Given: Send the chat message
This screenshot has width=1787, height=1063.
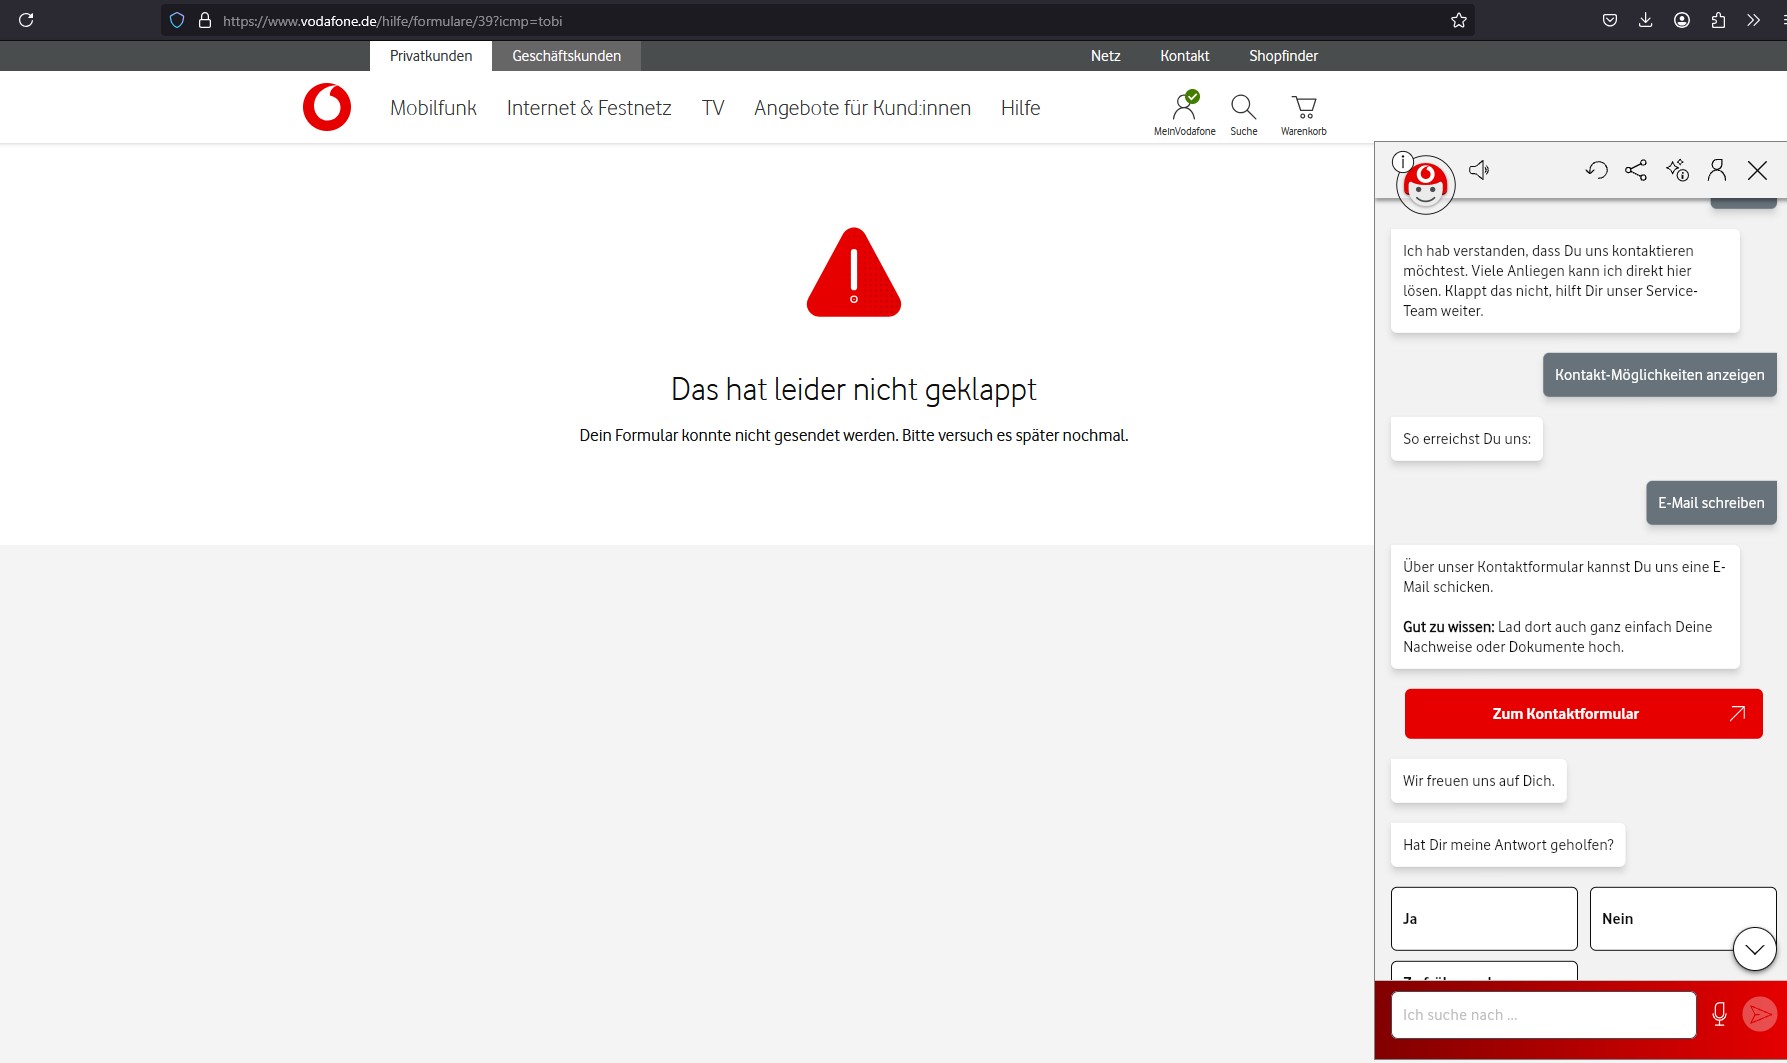Looking at the screenshot, I should 1760,1014.
